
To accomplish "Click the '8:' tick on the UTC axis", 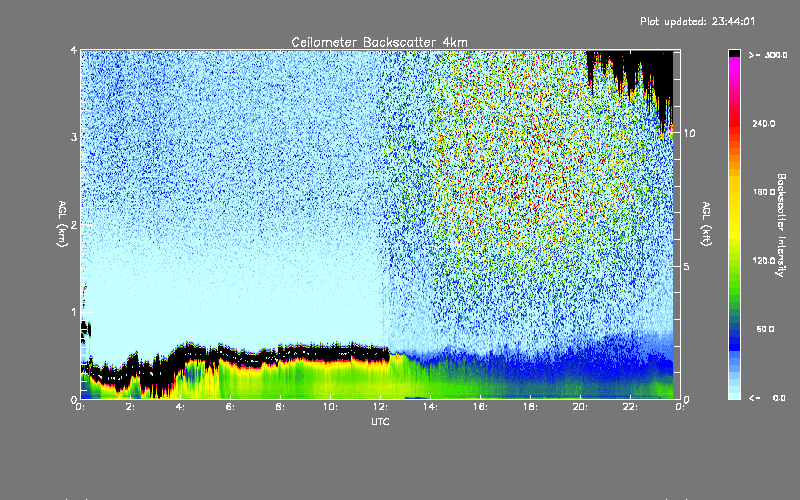I will [280, 407].
